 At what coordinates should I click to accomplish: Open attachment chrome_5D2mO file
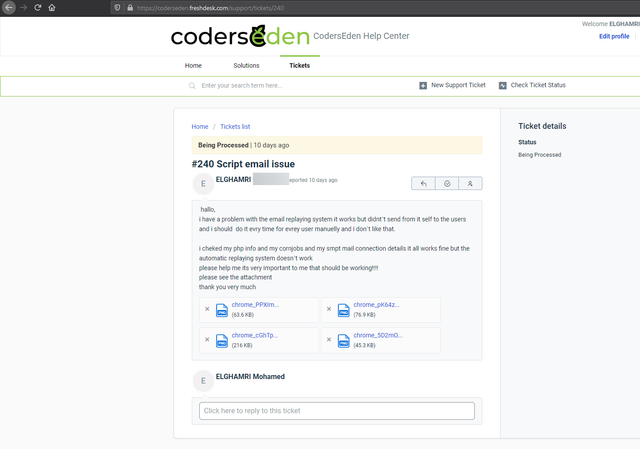[378, 335]
